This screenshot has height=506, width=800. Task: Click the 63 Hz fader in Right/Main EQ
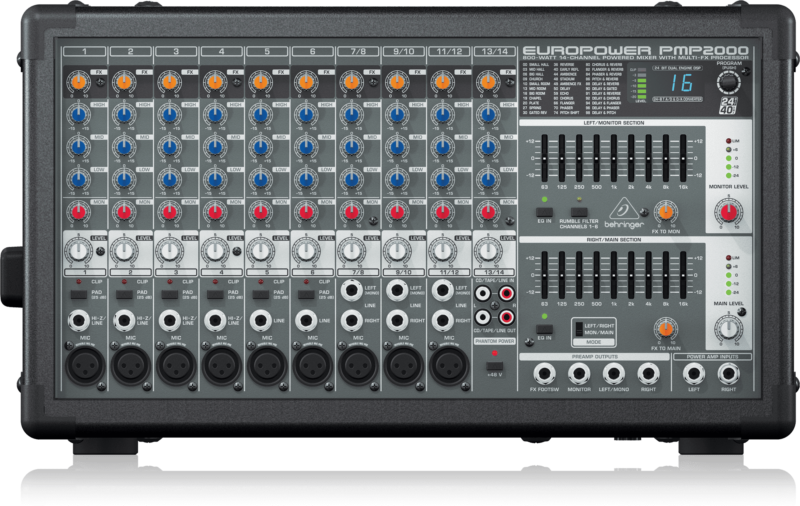click(x=544, y=275)
